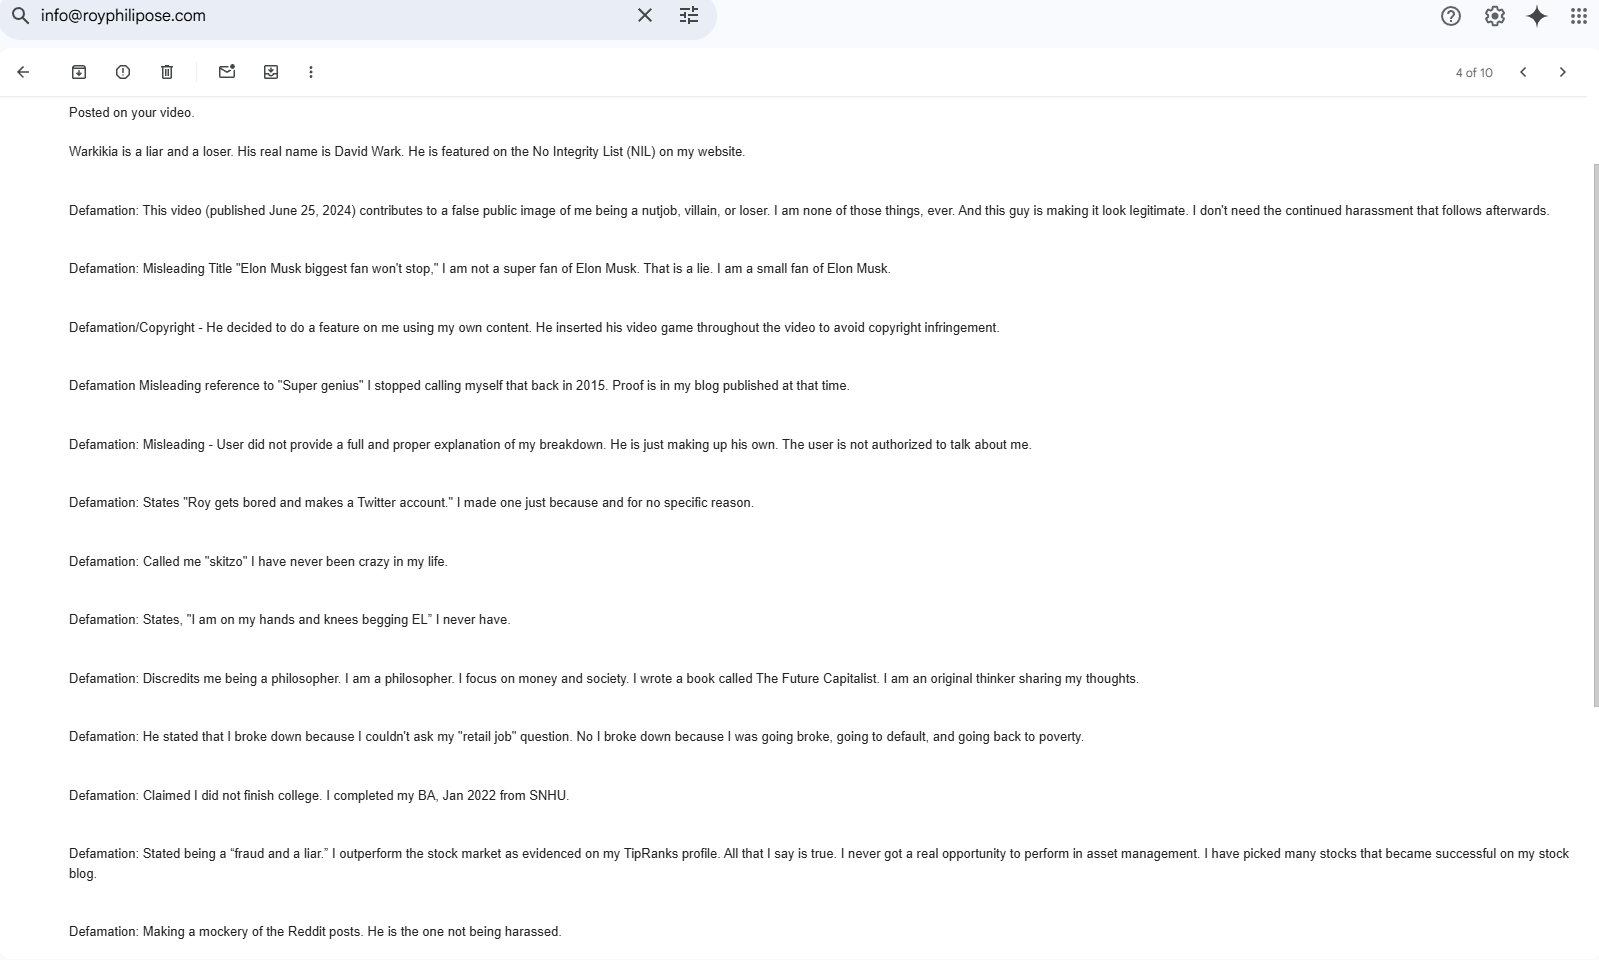Delete this email with the trash icon
Screen dimensions: 1599x960
point(167,72)
